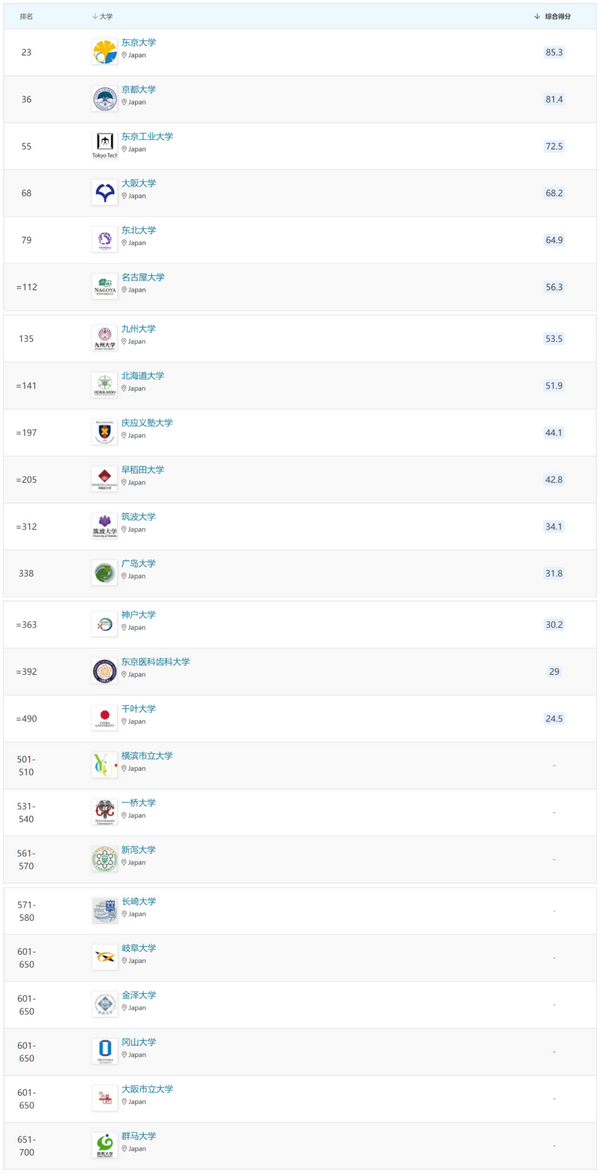This screenshot has height=1173, width=600.
Task: Click the 排名 column header
Action: coord(27,17)
